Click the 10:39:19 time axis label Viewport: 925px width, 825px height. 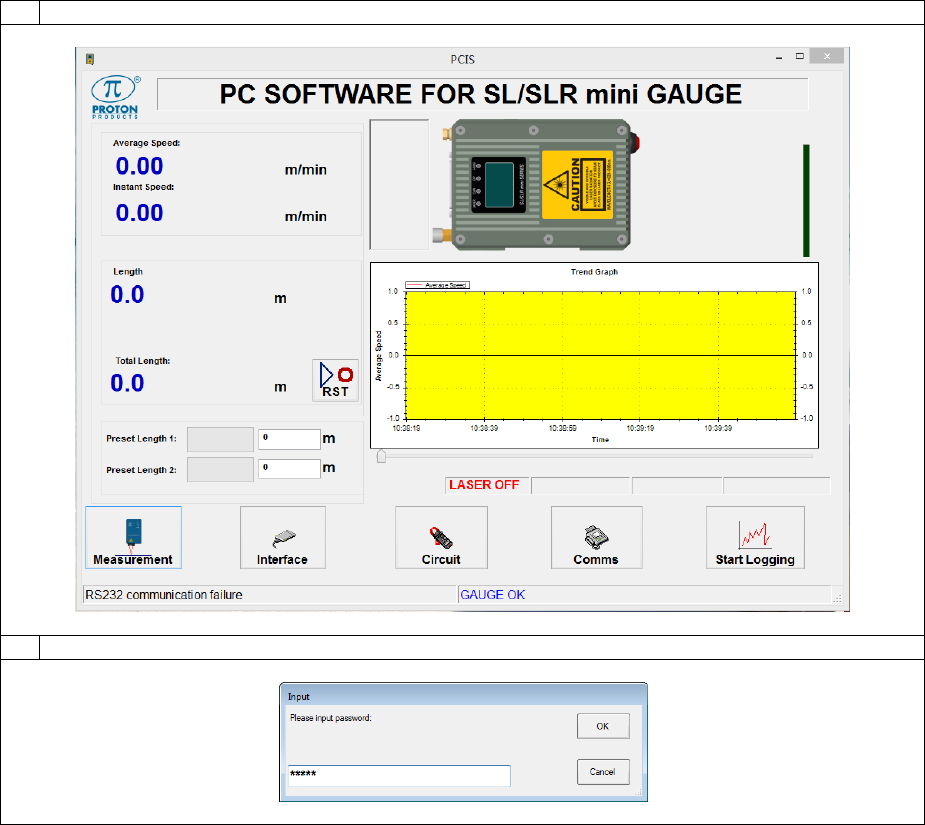click(x=640, y=428)
